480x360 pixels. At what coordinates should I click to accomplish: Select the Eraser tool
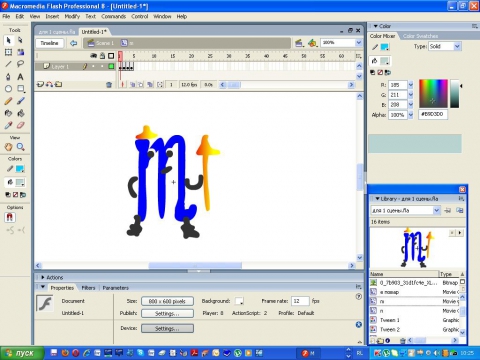coord(20,125)
